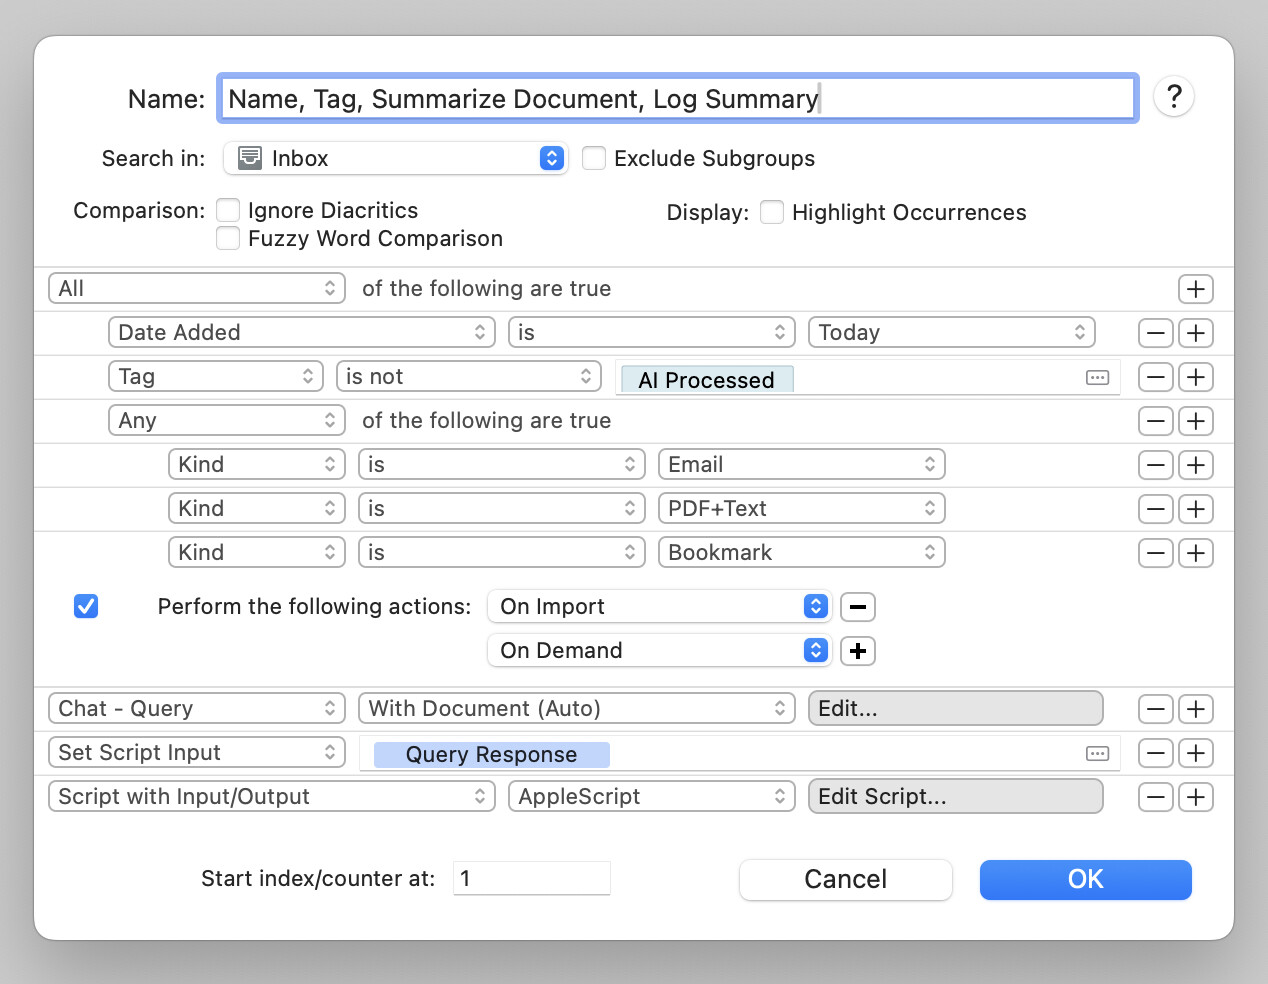Open the AI Processed tag ellipsis picker
The image size is (1268, 984).
[x=1097, y=378]
